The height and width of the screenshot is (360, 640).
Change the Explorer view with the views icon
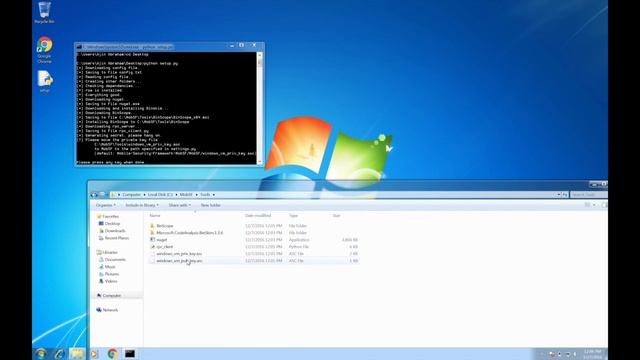[587, 205]
